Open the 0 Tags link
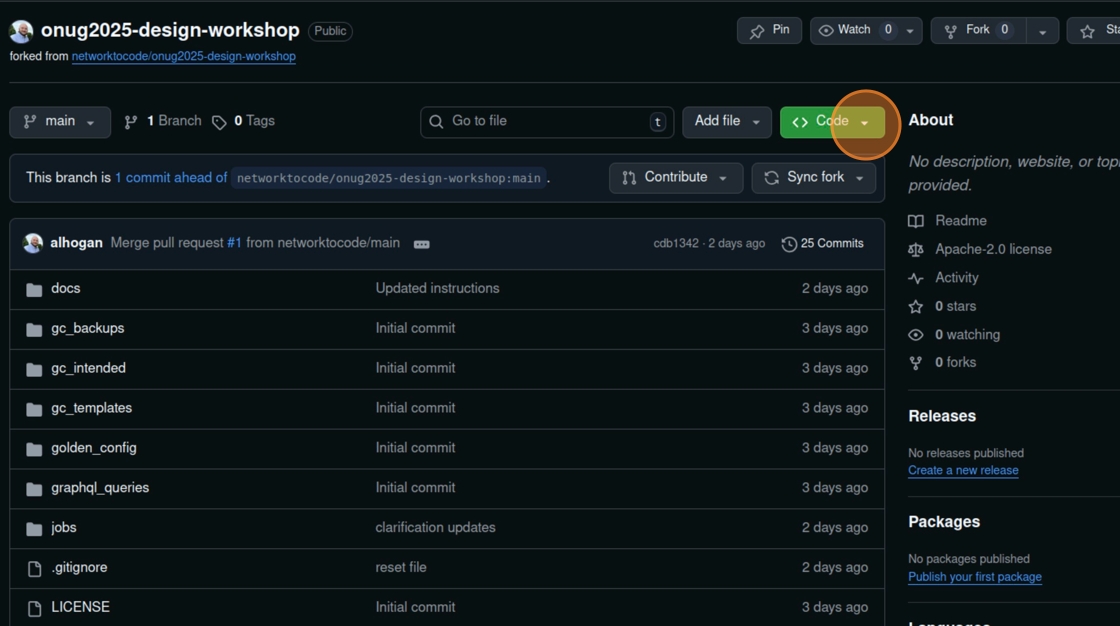Screen dimensions: 1120x626 pos(244,121)
